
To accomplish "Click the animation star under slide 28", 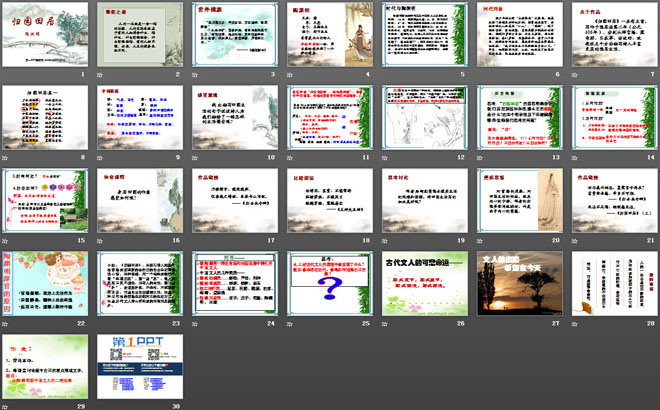I will click(x=575, y=324).
